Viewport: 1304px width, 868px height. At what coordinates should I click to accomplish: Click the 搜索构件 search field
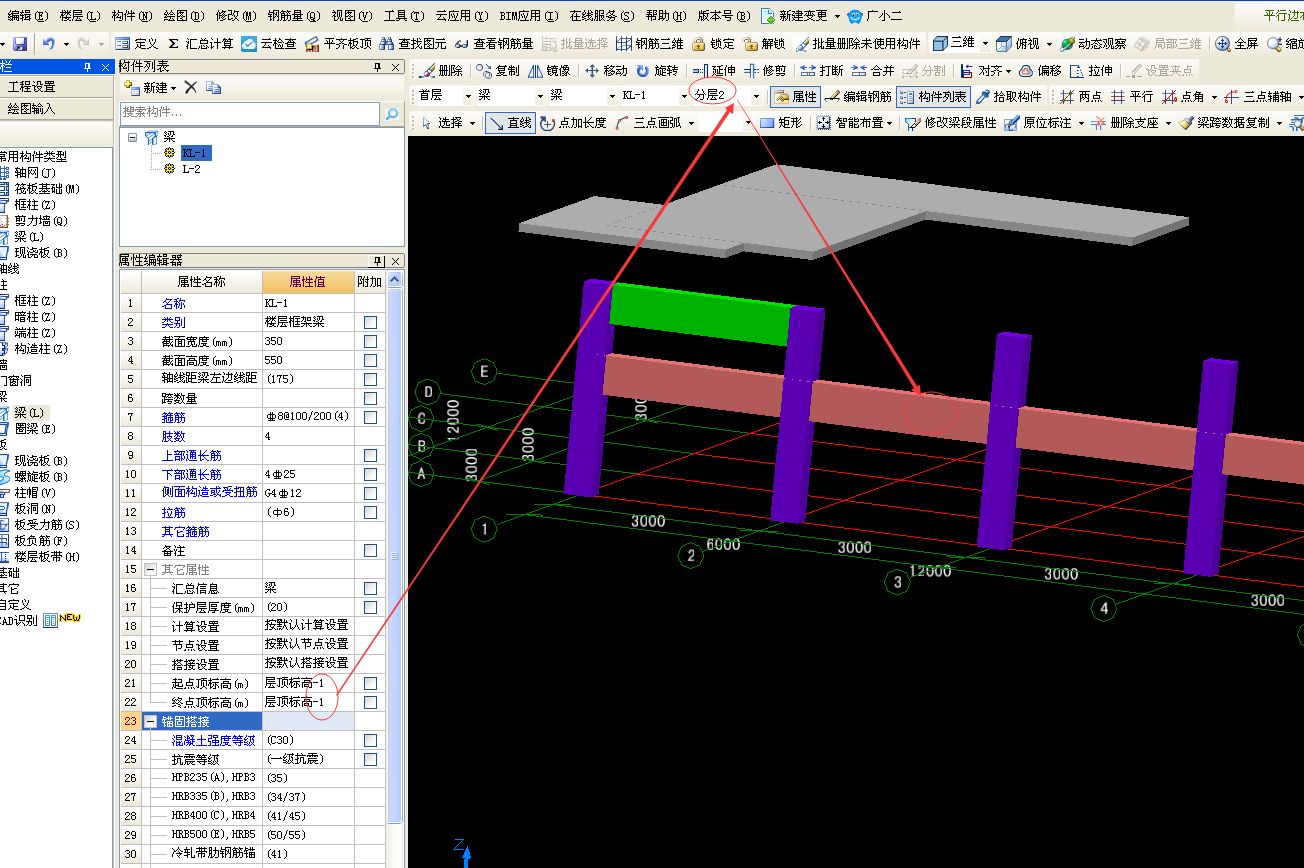click(x=250, y=113)
